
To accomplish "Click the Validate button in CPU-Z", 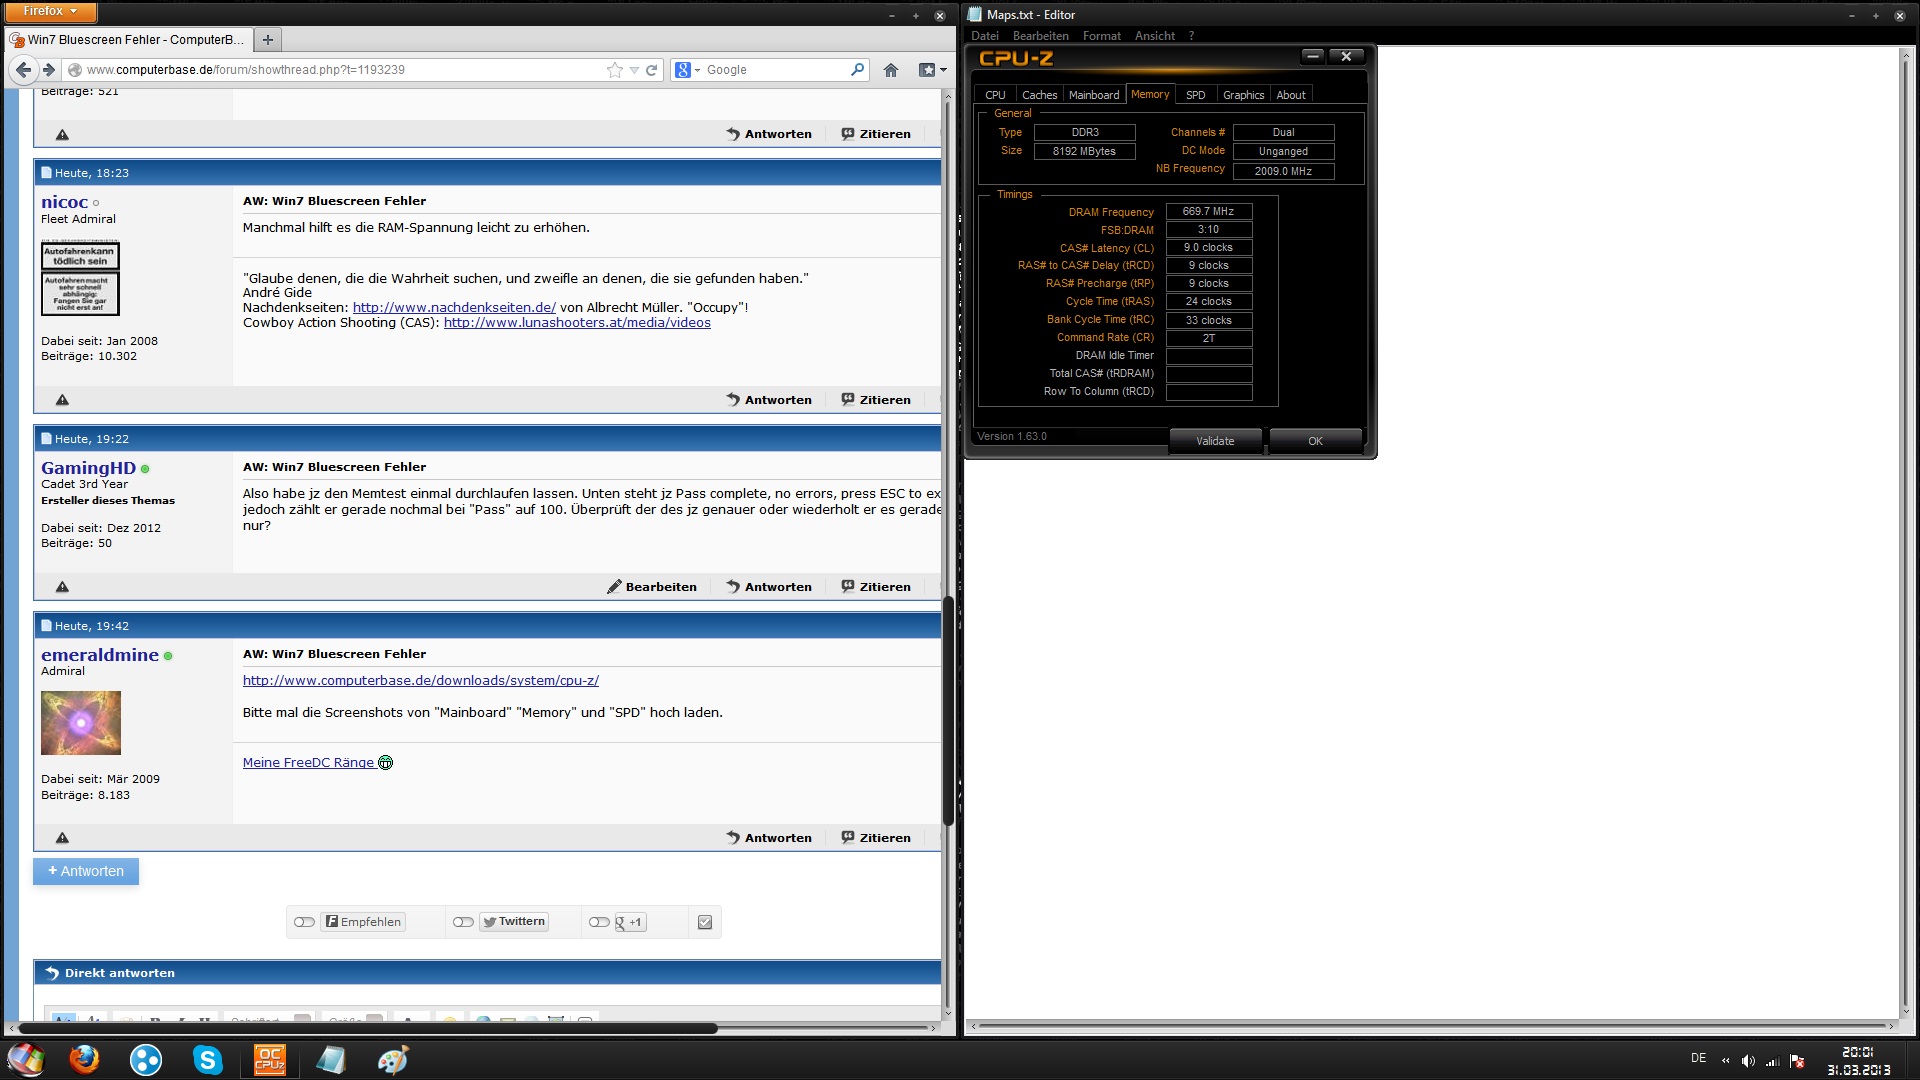I will 1215,441.
